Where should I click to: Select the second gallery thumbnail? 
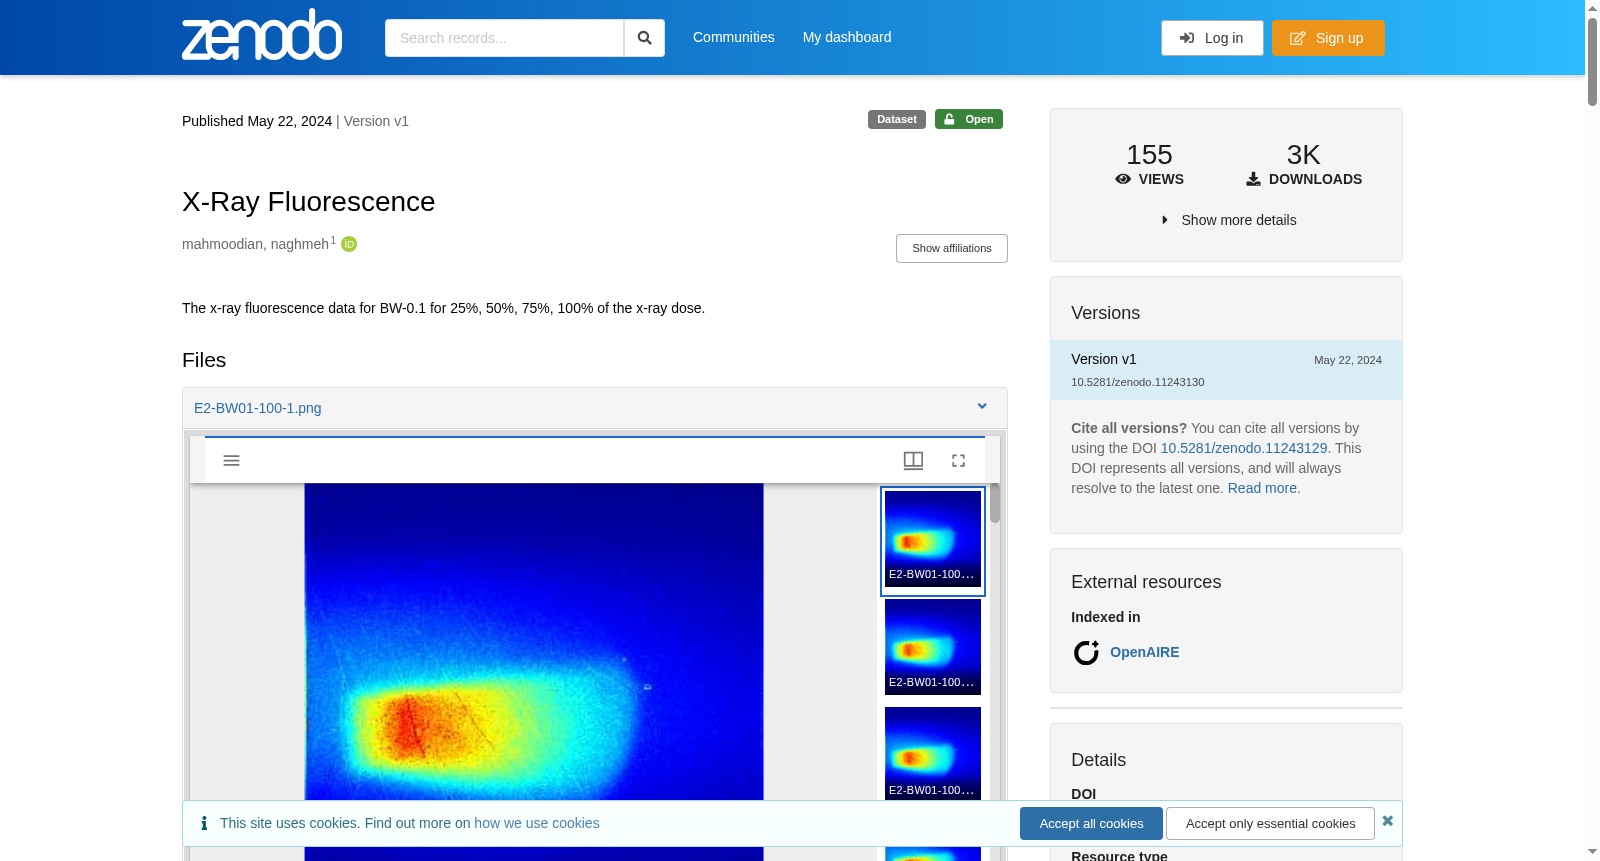click(x=933, y=647)
